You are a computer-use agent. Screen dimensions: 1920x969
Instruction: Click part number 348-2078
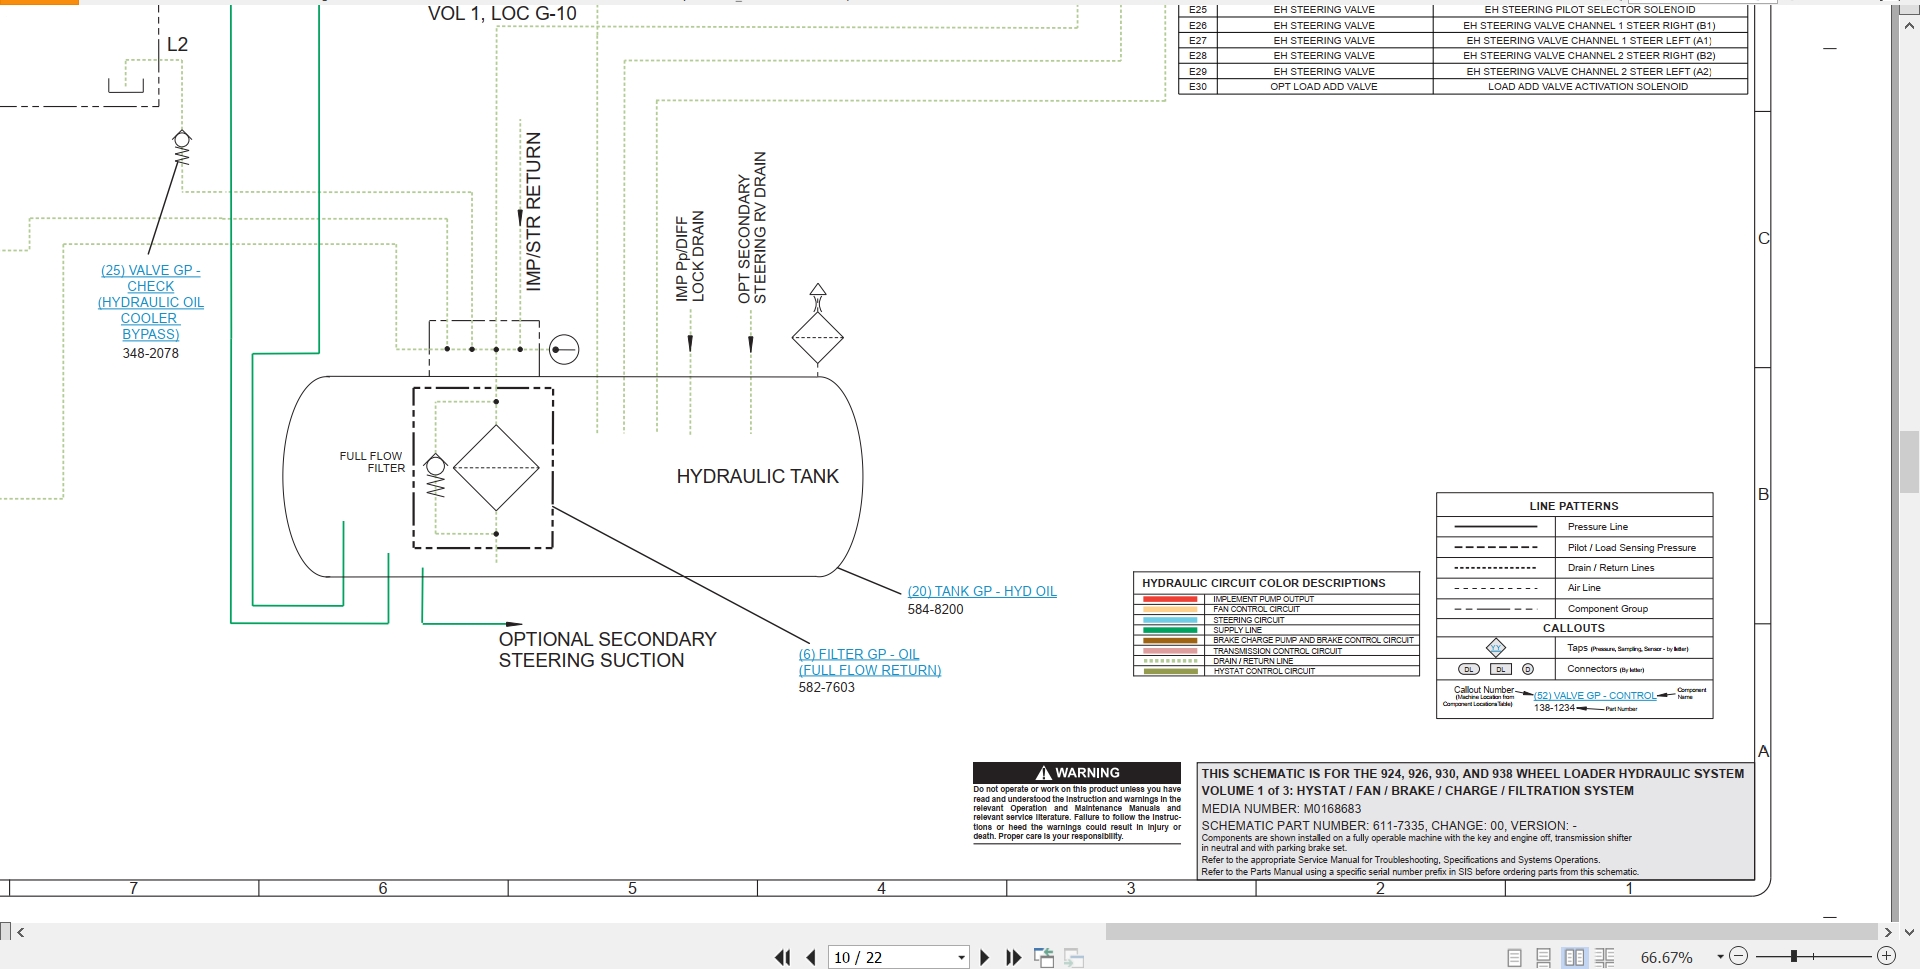click(151, 353)
